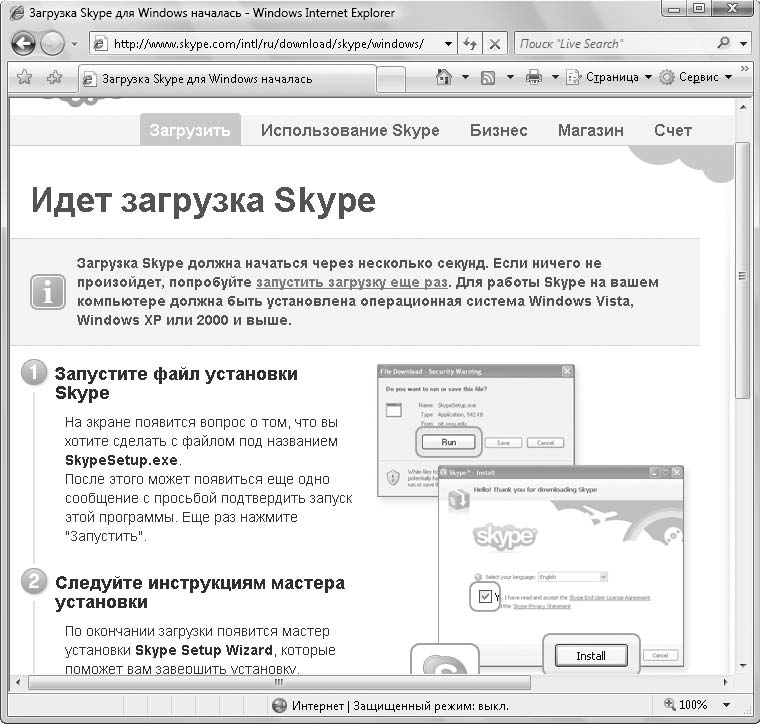Click the Сервис gear icon
760x724 pixels.
click(x=667, y=77)
